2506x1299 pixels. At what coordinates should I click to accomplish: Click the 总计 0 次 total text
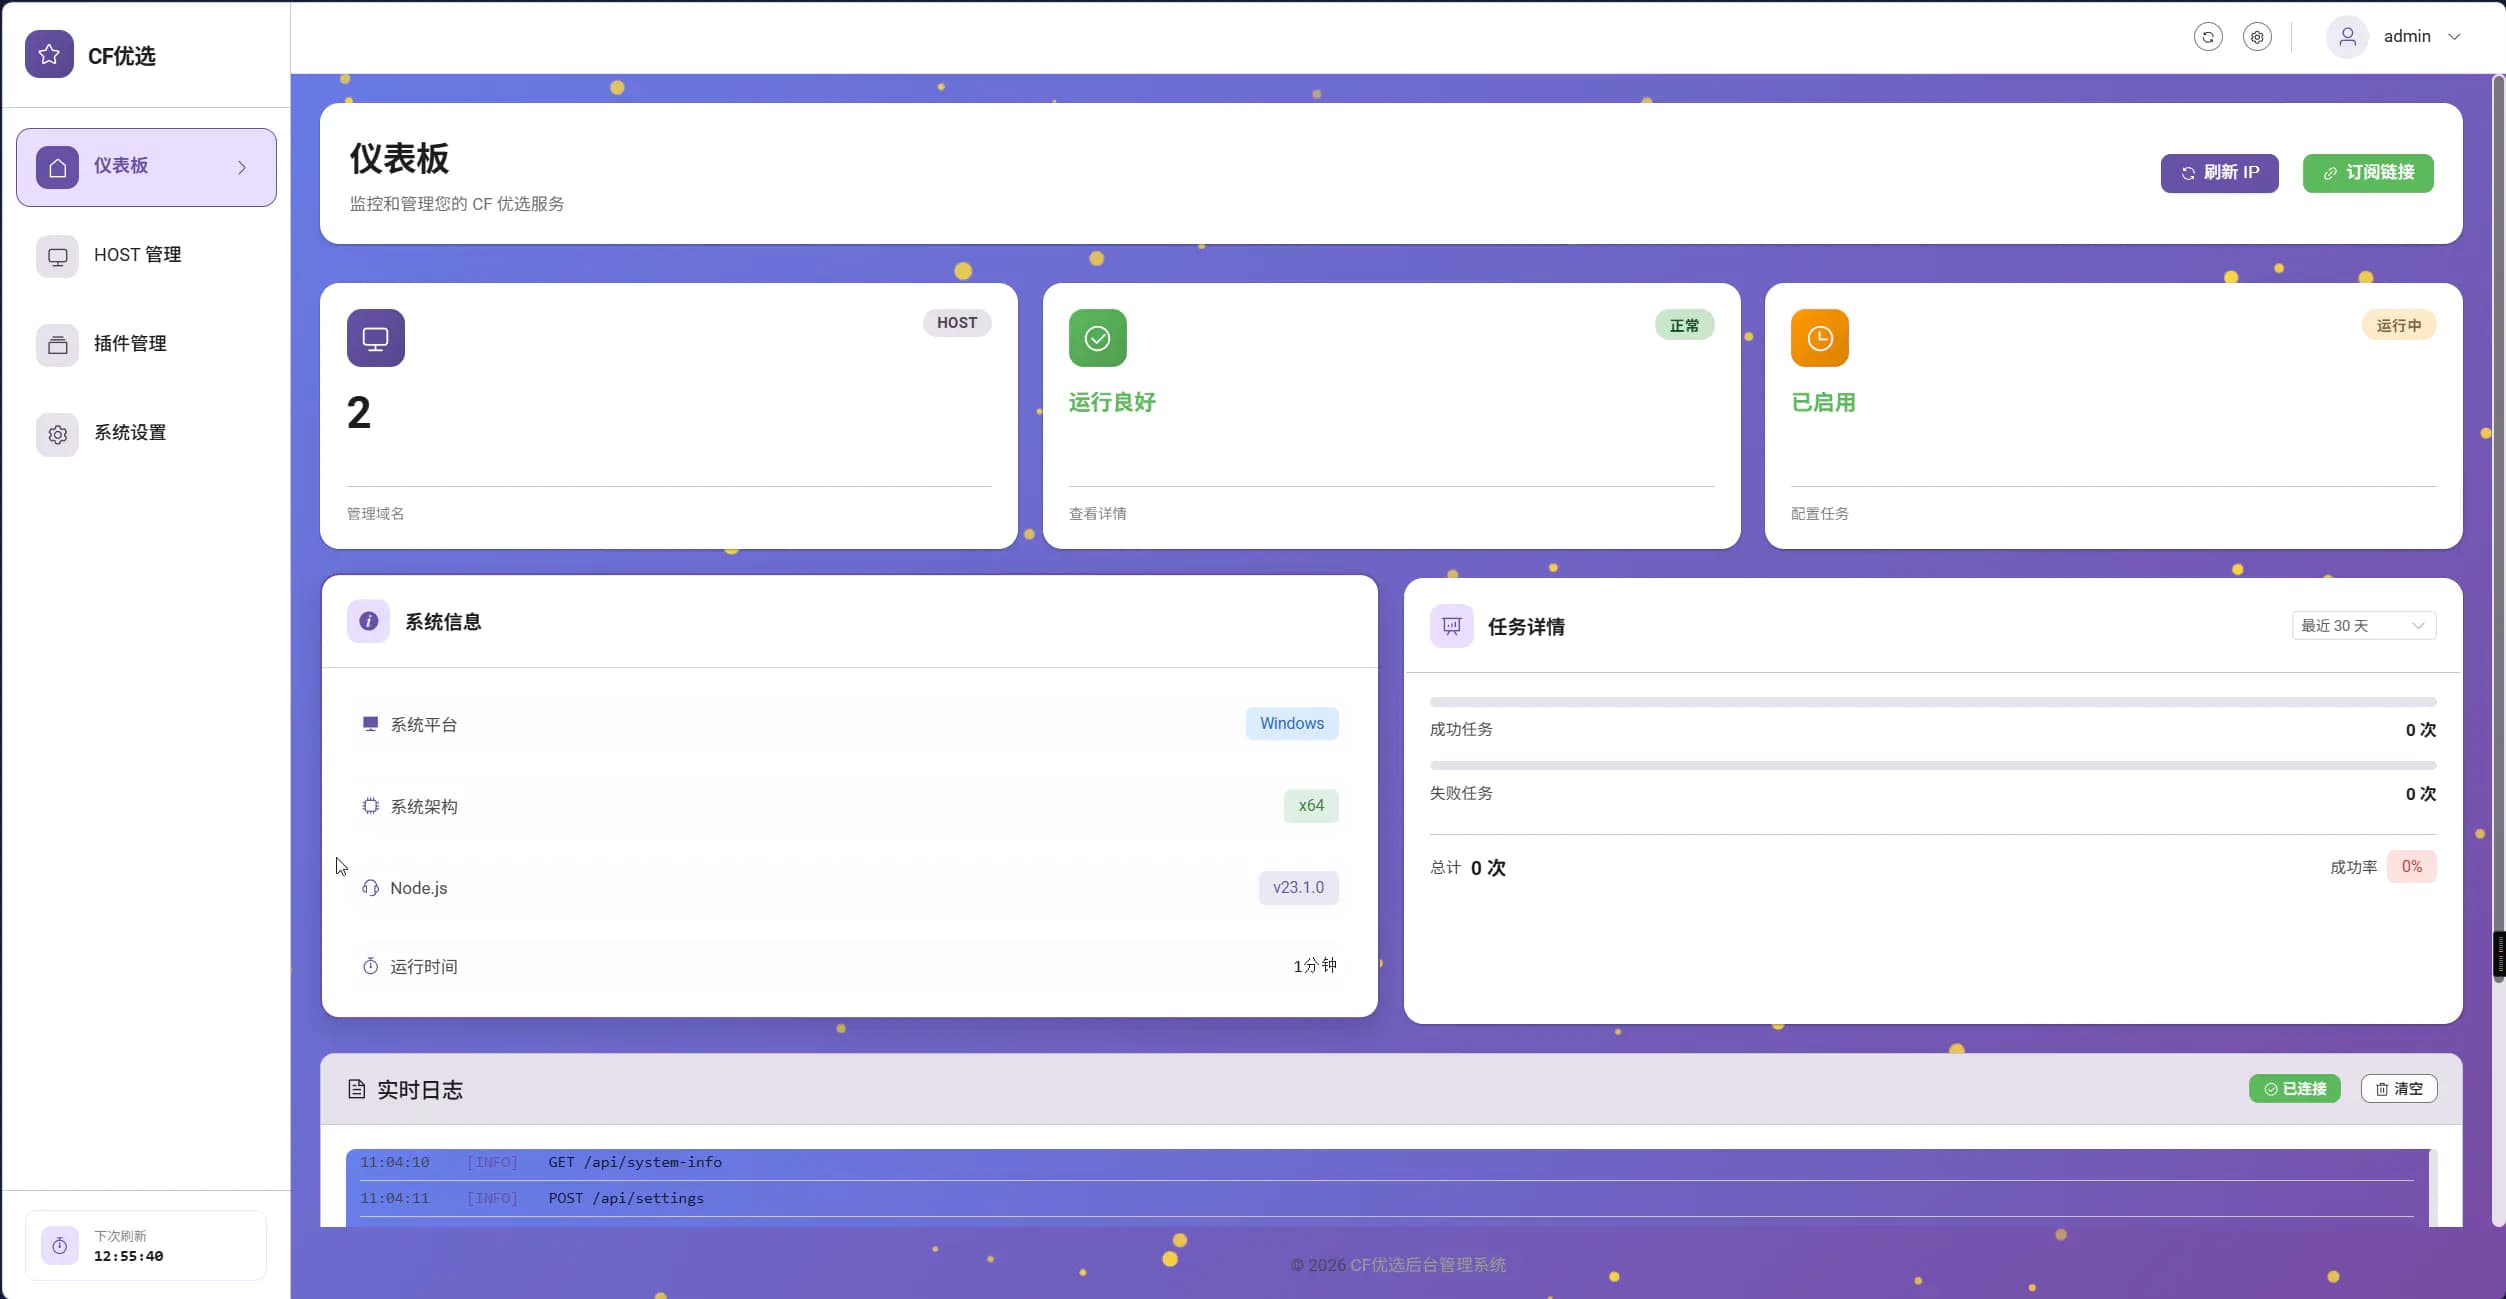[1467, 868]
